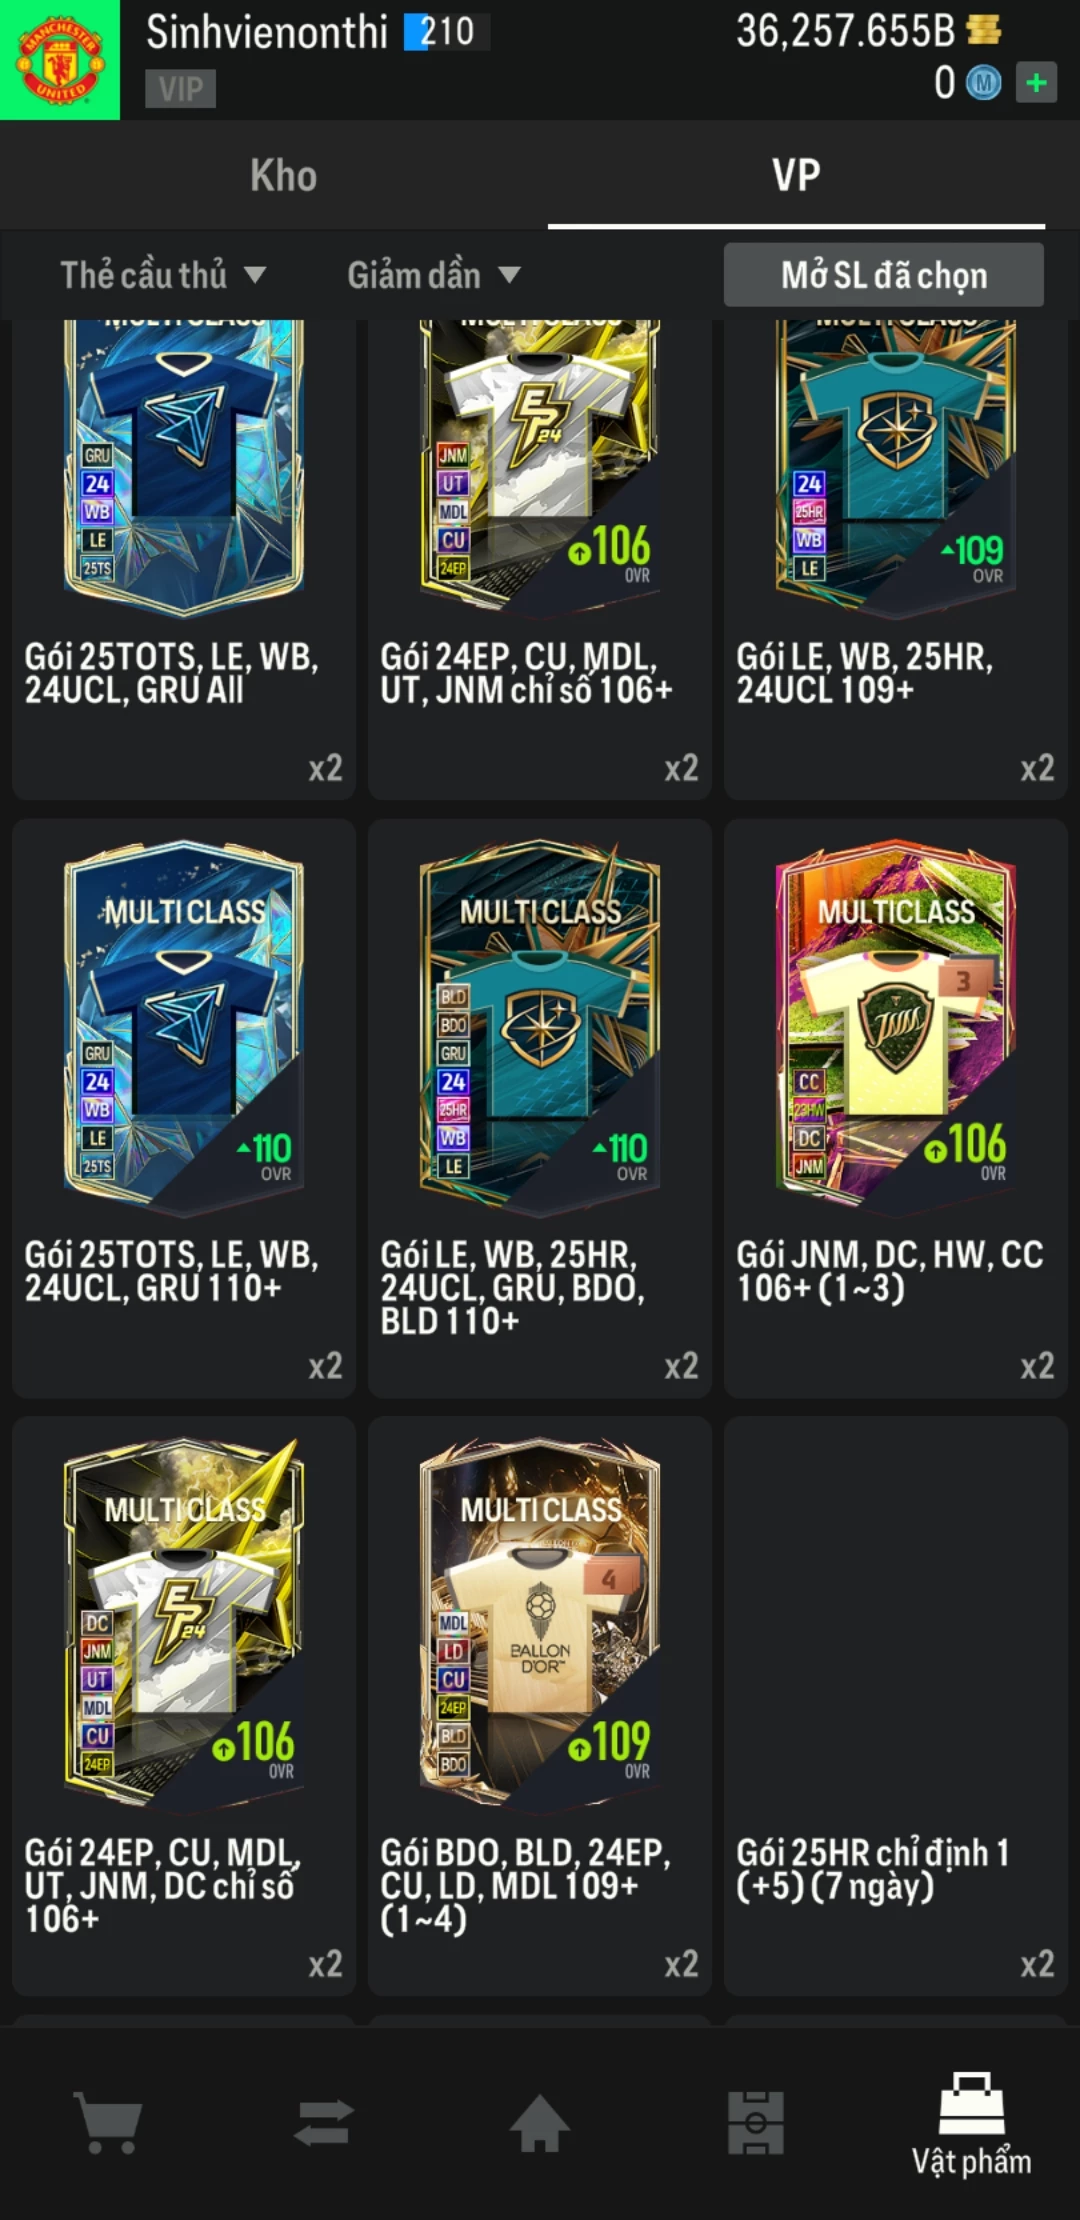Viewport: 1080px width, 2220px height.
Task: Select Gói 25HR chỉ định 1 item
Action: 896,1706
